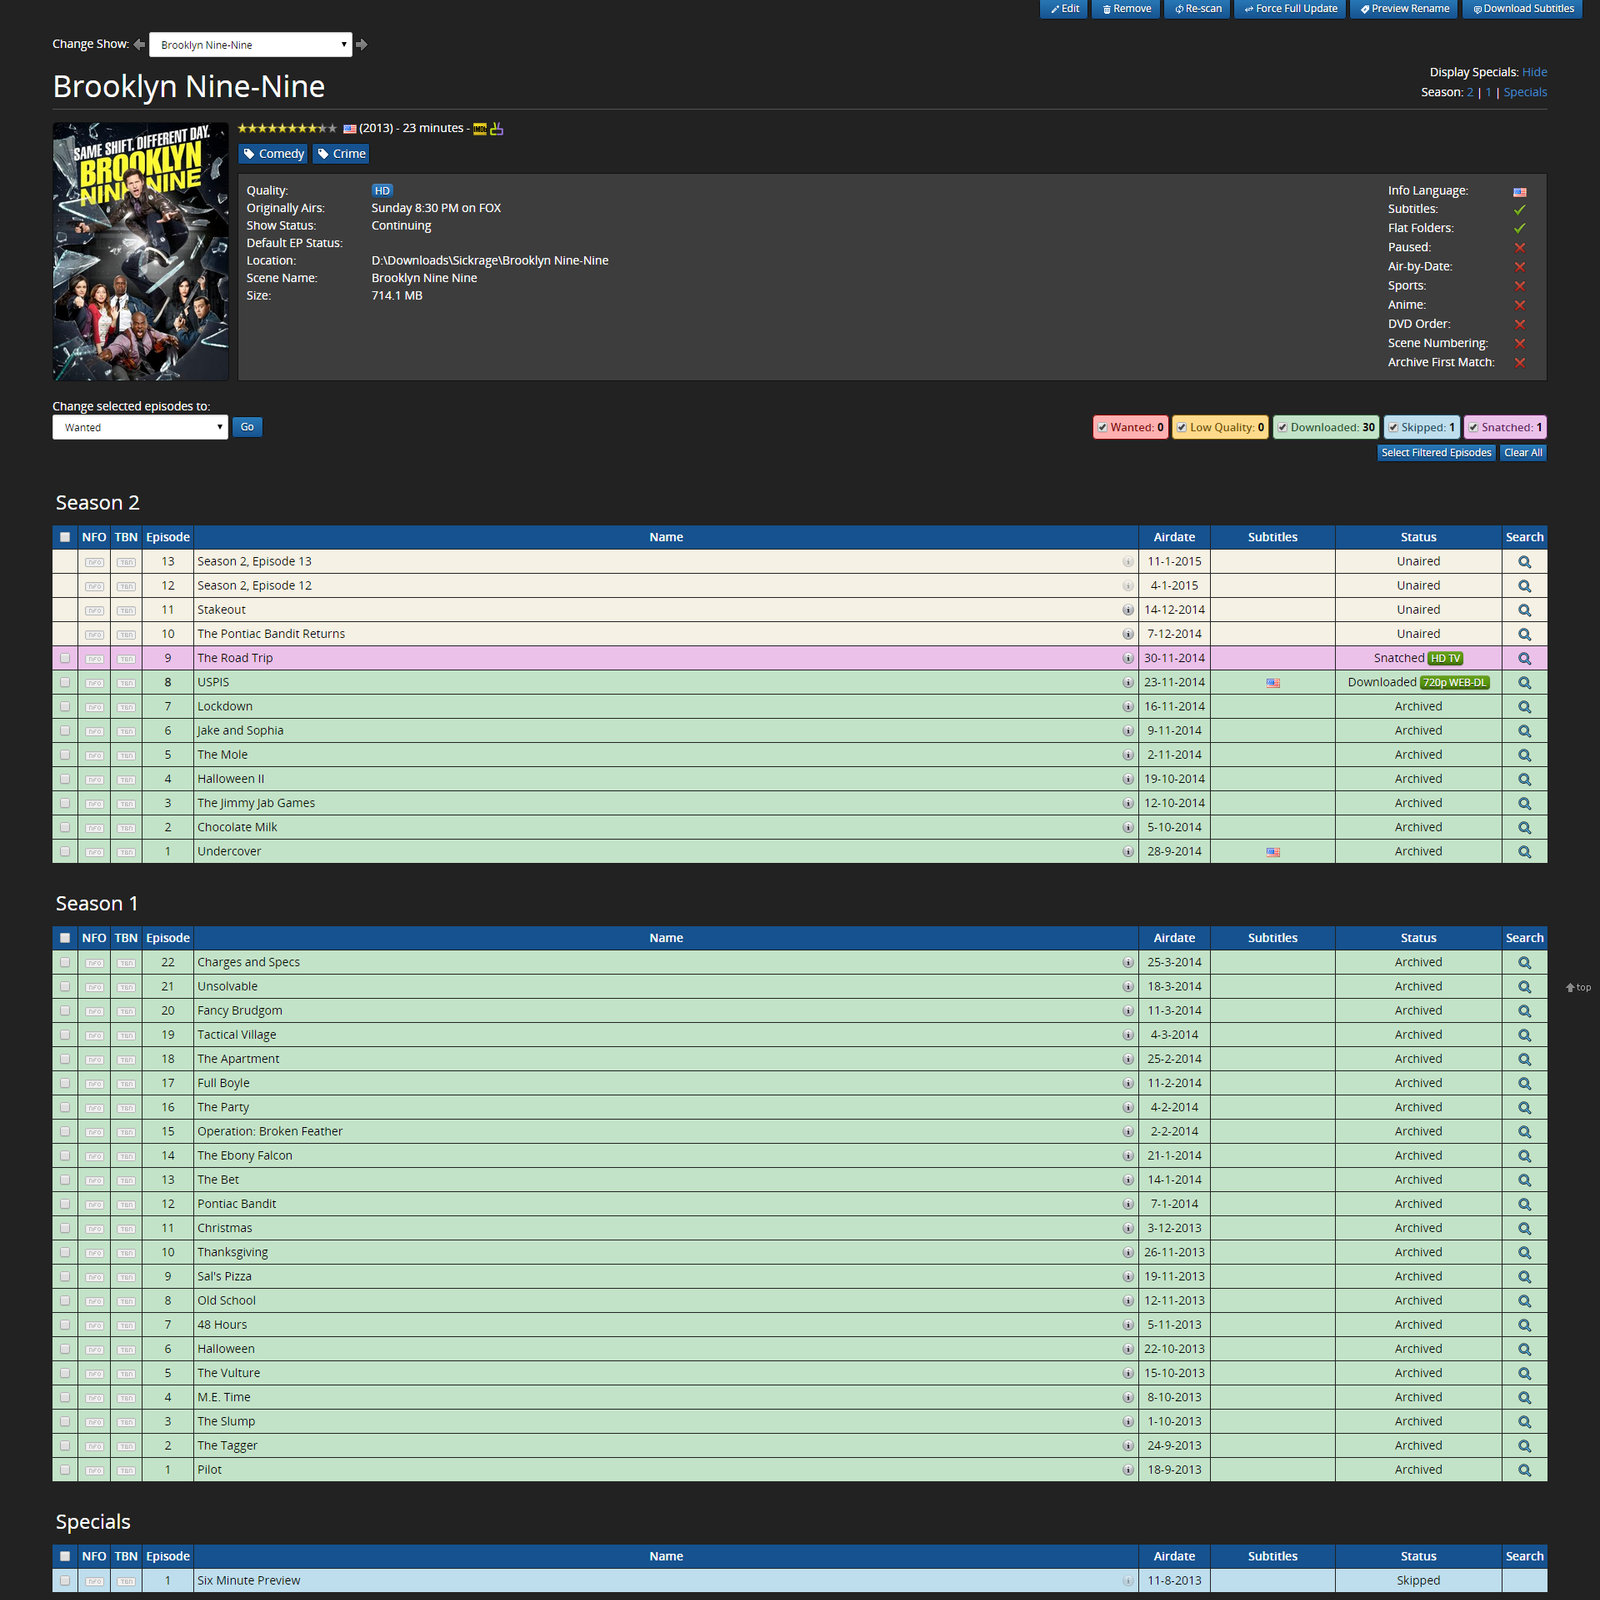The height and width of the screenshot is (1600, 1600).
Task: Show plot info icon for The Bet
Action: tap(1128, 1180)
